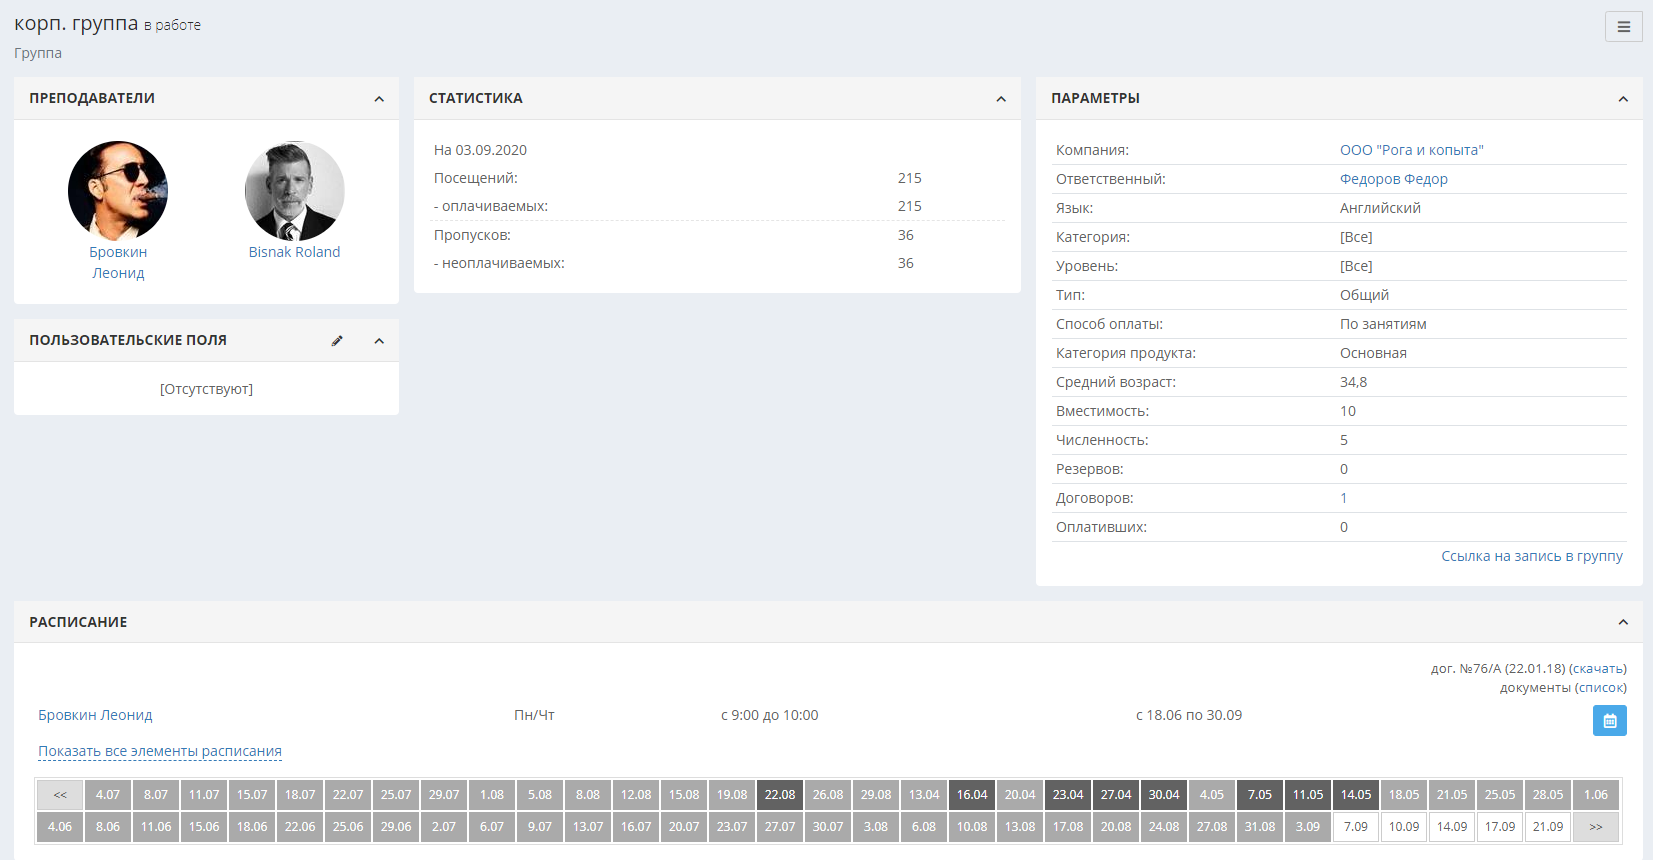
Task: Click the Средний возраст value 34,8
Action: [1353, 382]
